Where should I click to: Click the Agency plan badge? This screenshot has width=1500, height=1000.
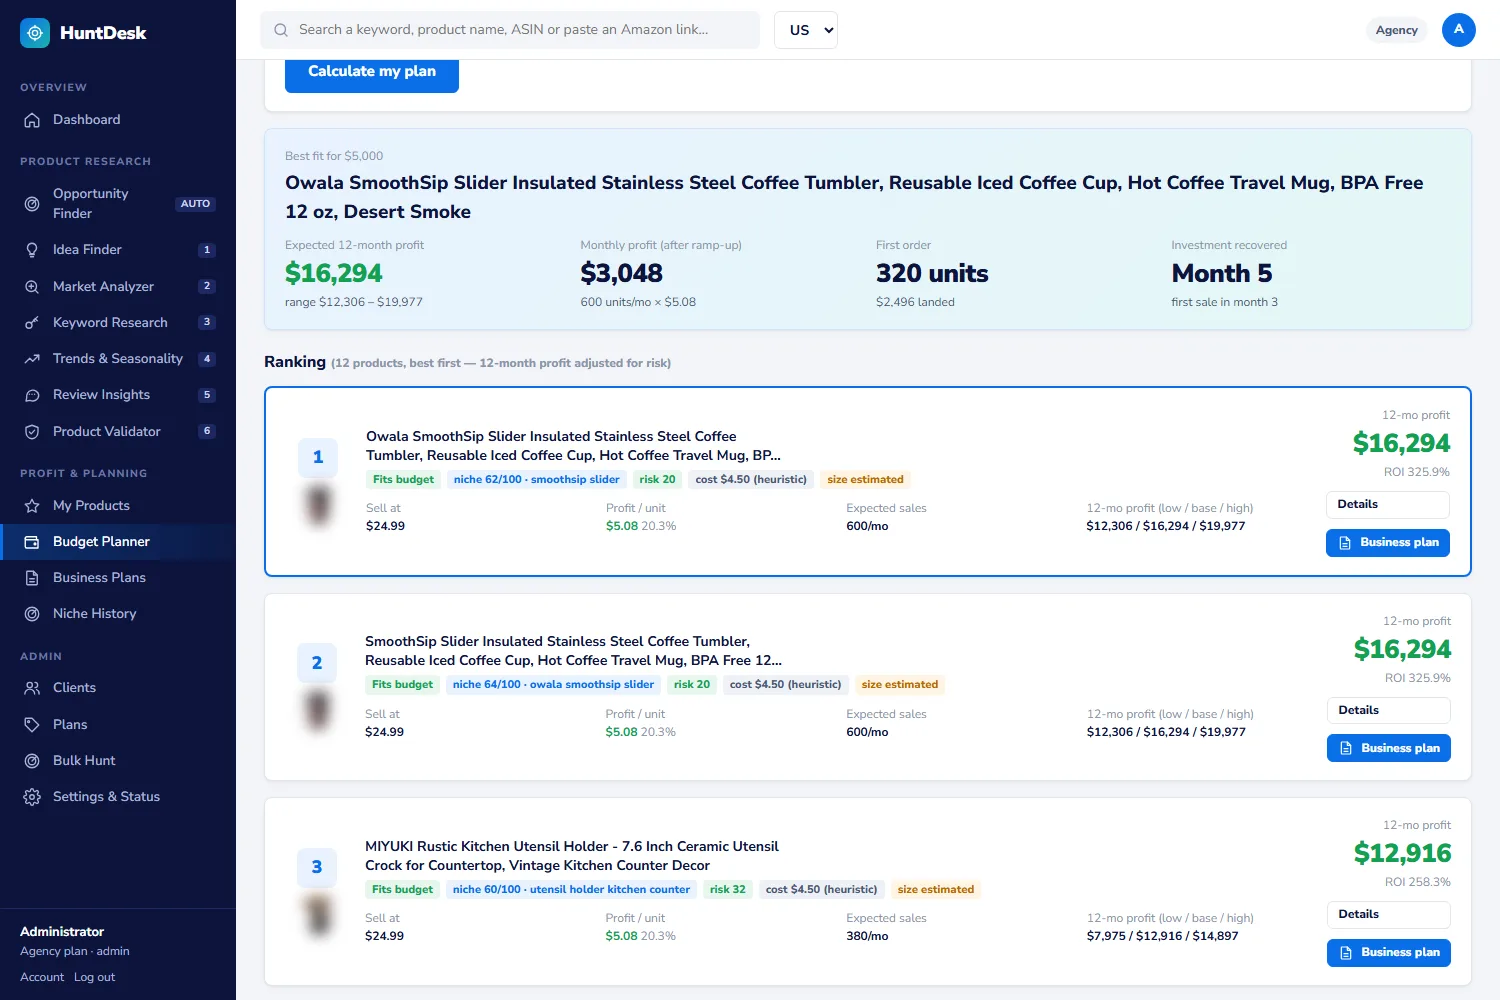[1397, 30]
